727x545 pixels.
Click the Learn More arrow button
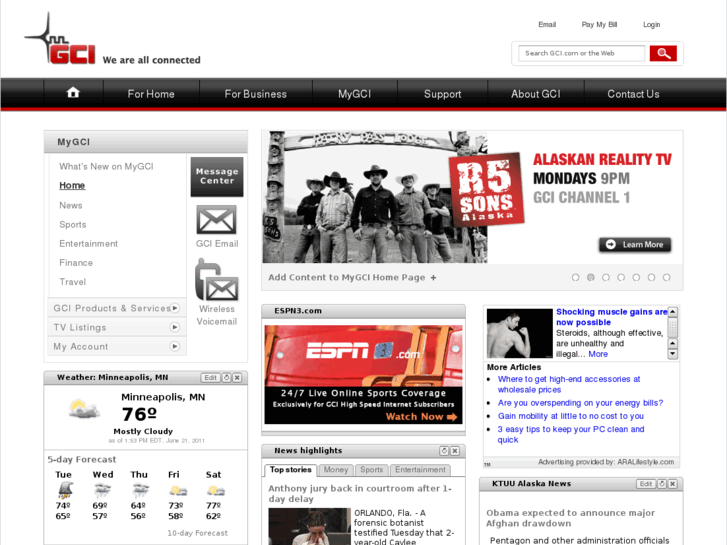point(635,244)
